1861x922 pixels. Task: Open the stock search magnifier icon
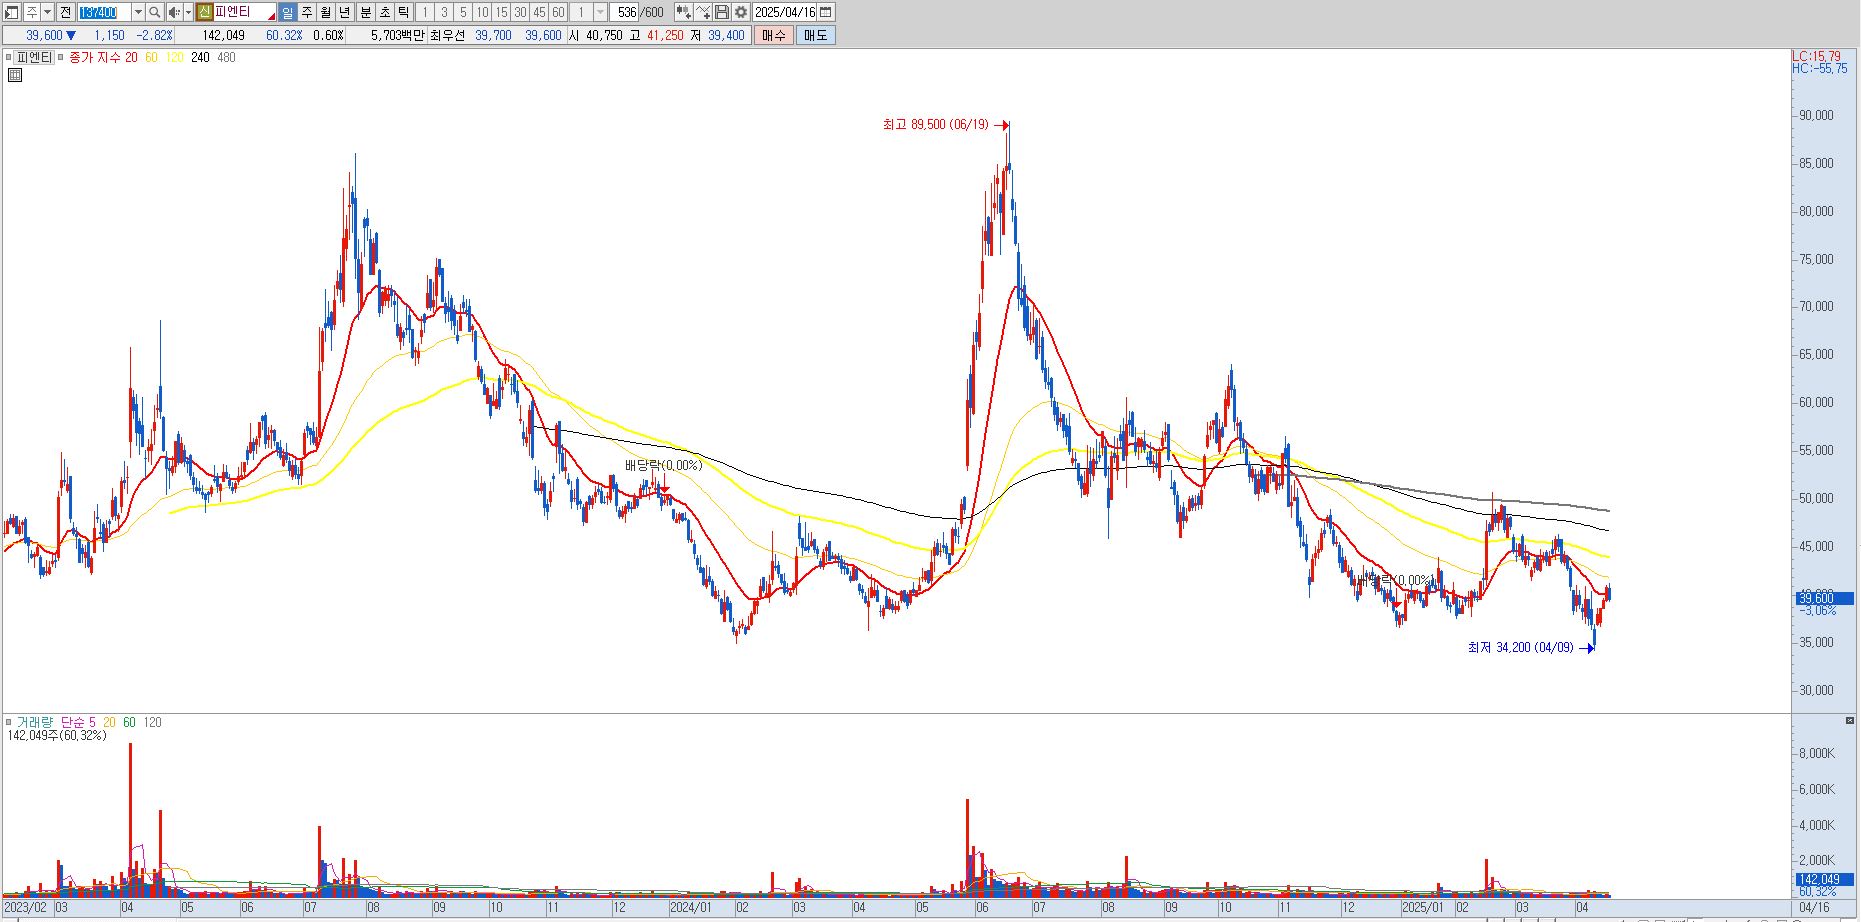[154, 12]
